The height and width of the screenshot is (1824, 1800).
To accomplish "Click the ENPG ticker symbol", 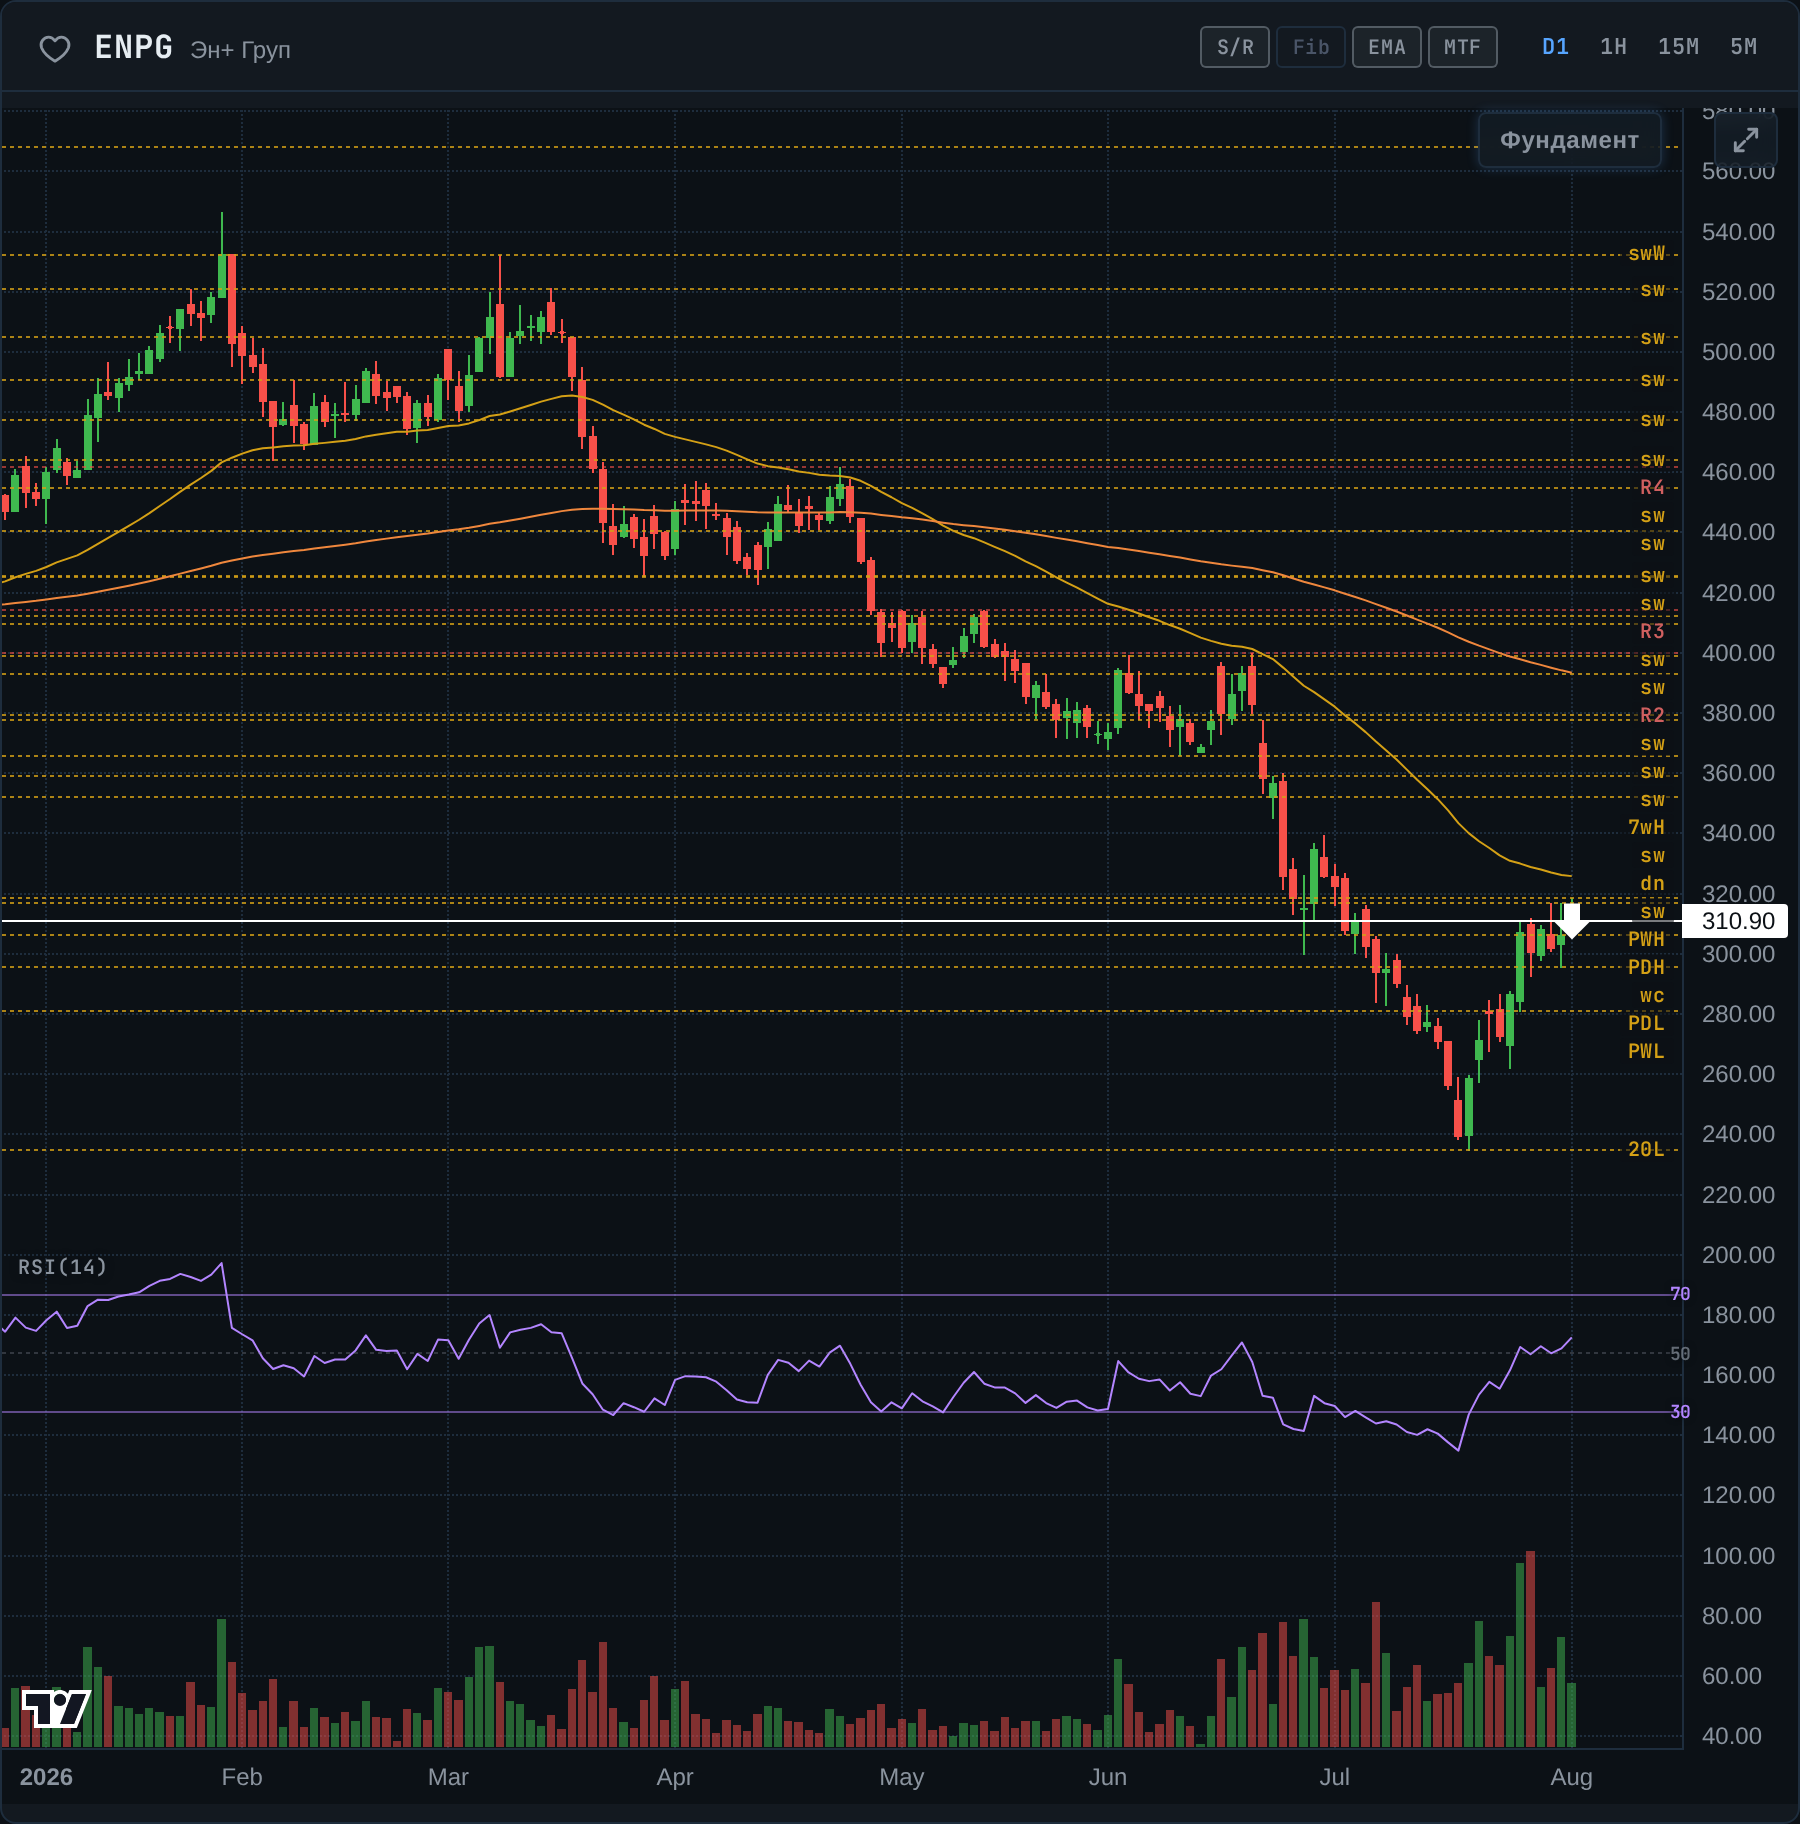I will pos(134,47).
